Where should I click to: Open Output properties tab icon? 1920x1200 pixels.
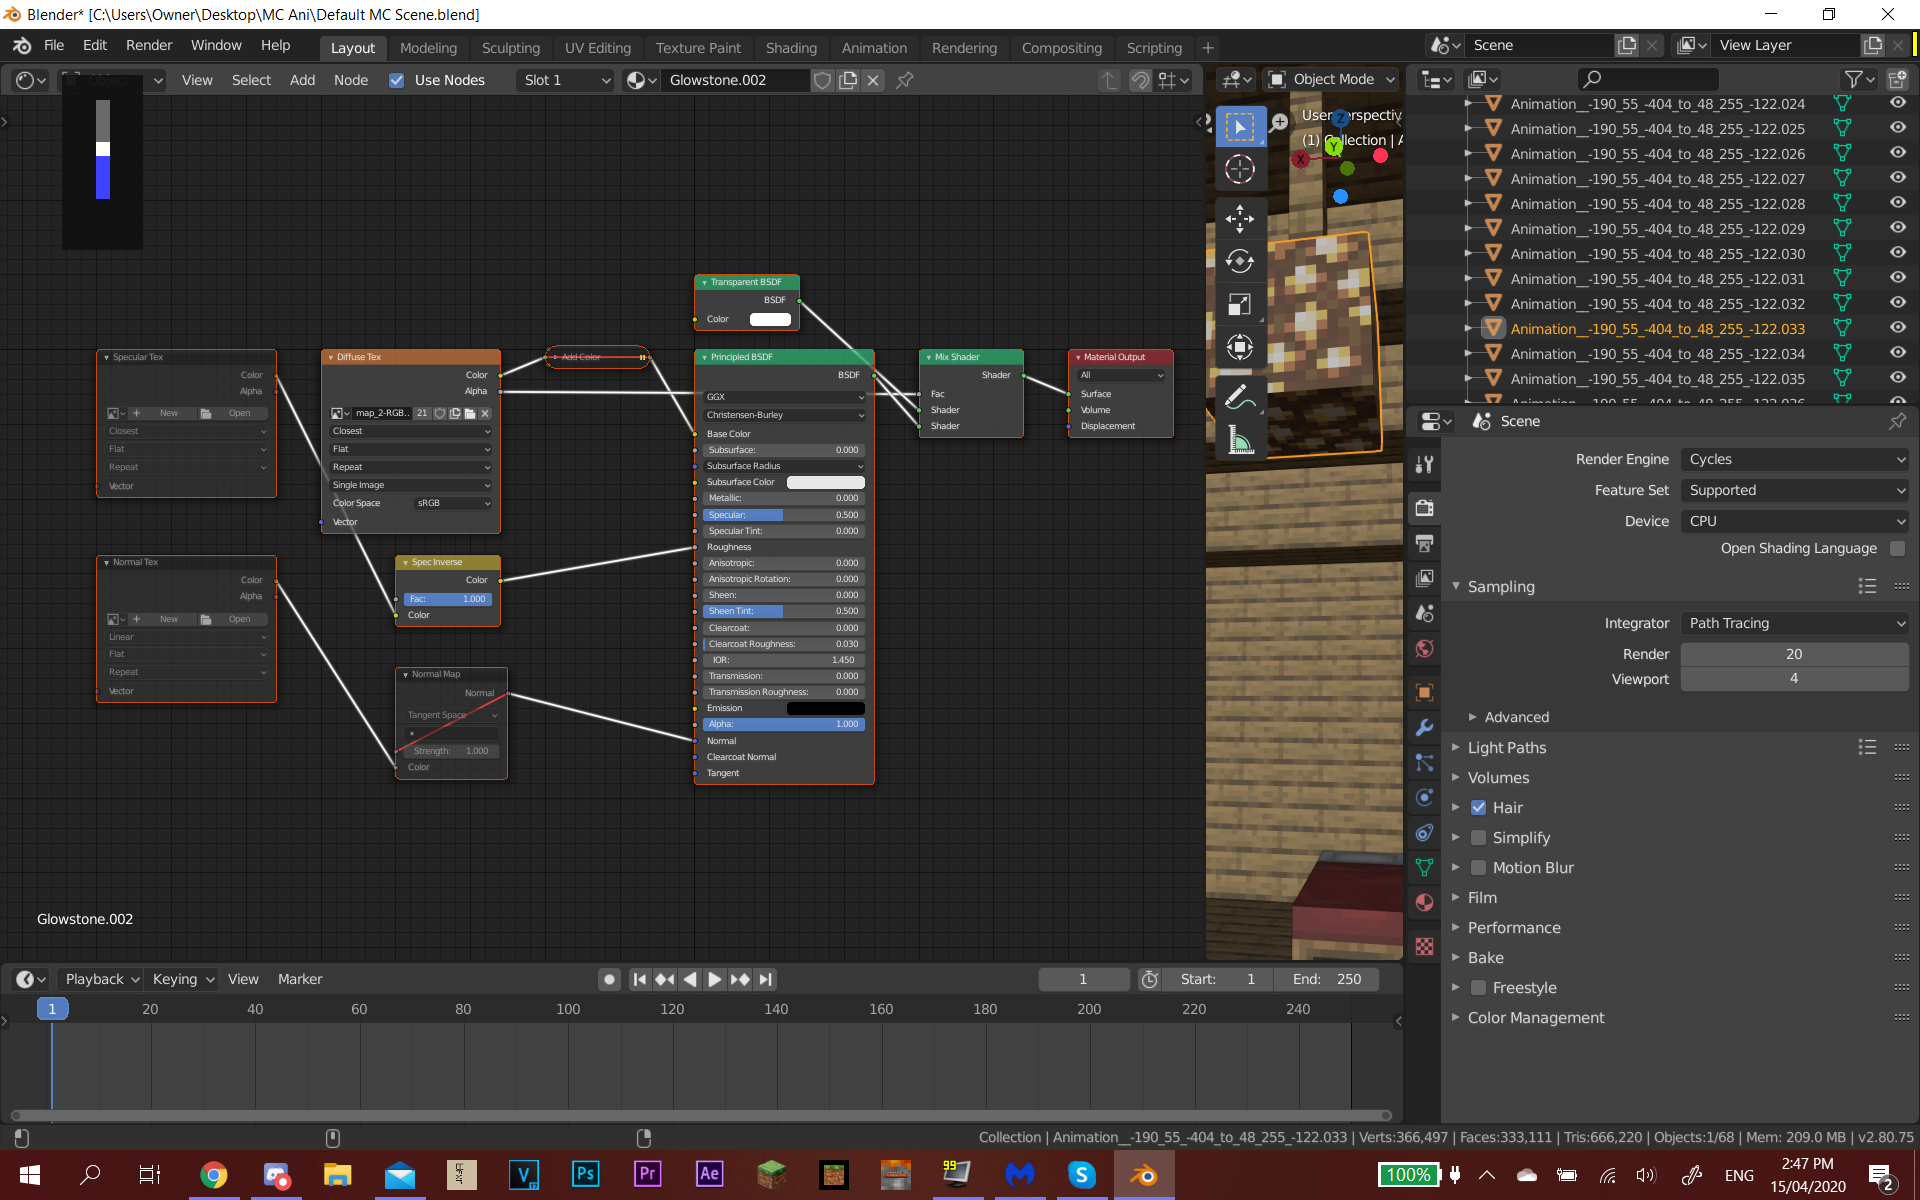pos(1425,543)
